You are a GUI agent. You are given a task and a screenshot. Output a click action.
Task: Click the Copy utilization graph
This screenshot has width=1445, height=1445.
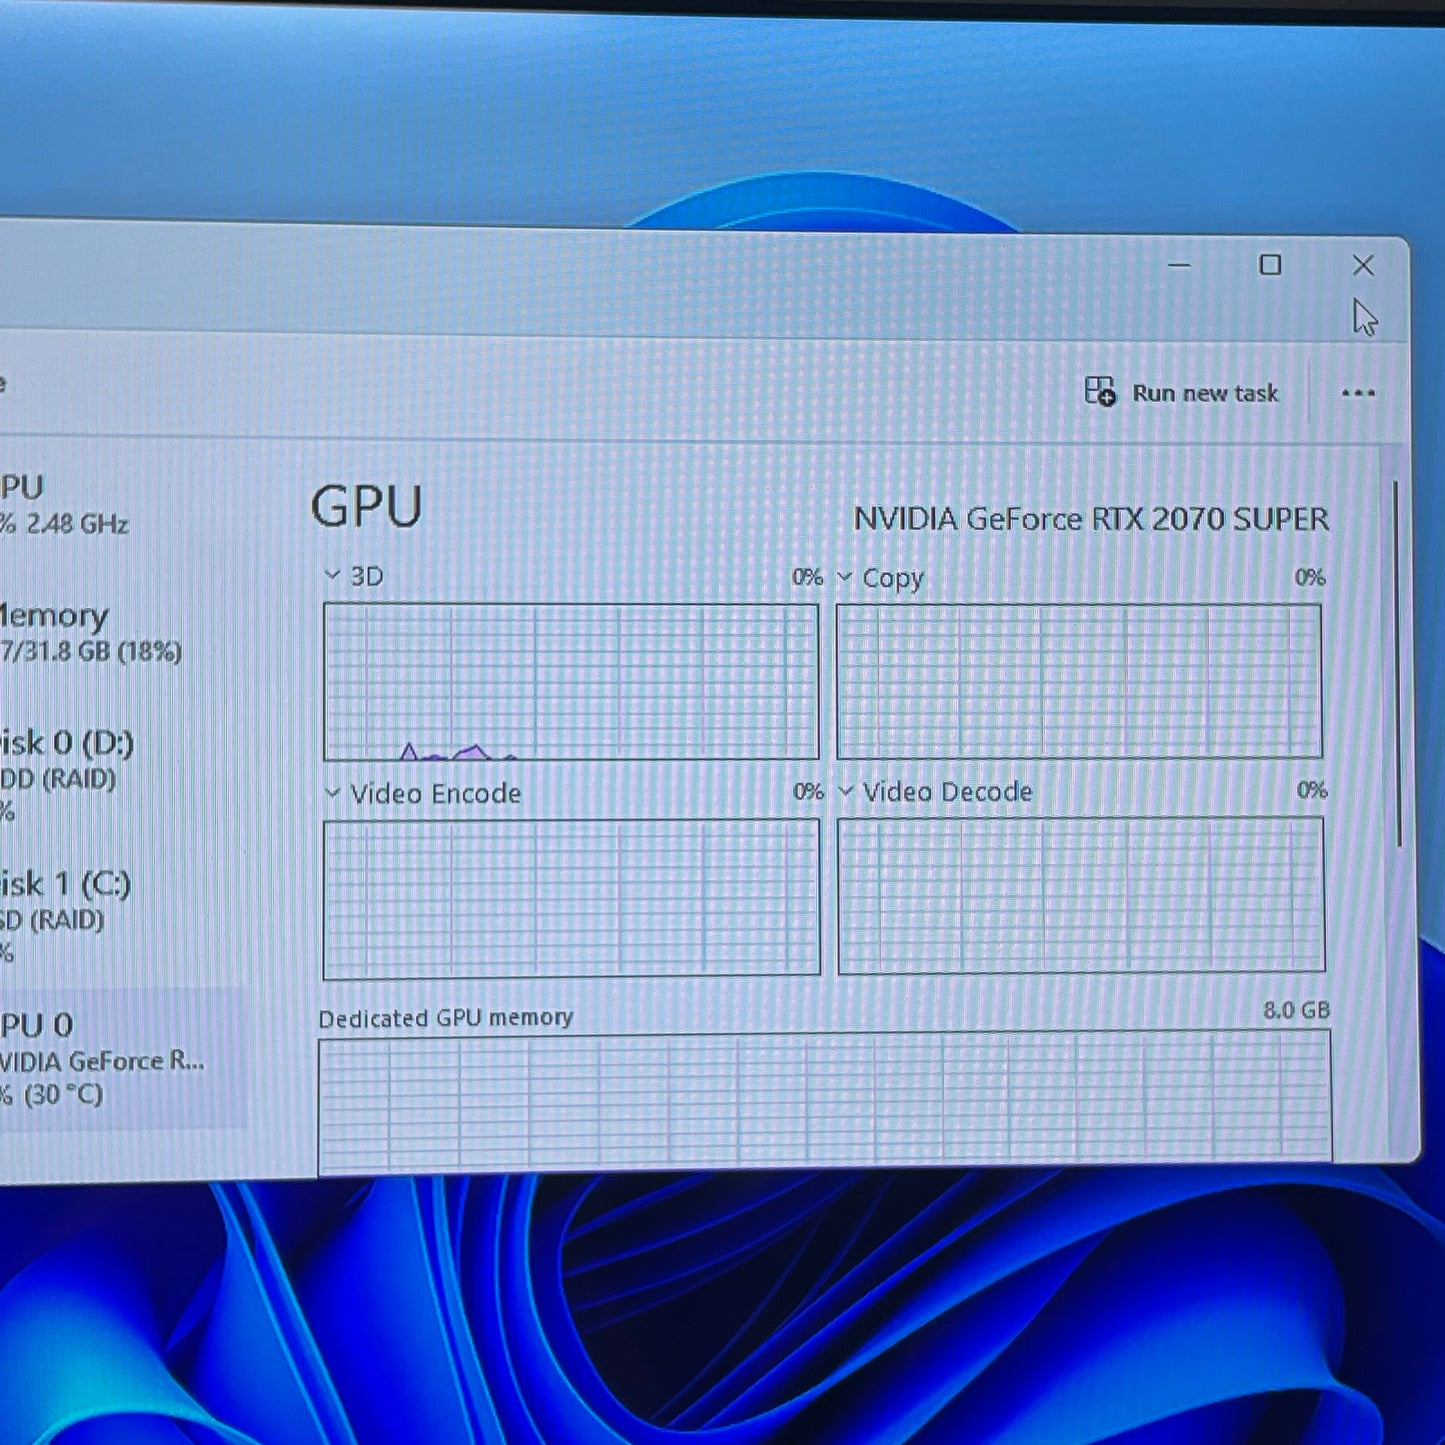(1079, 681)
